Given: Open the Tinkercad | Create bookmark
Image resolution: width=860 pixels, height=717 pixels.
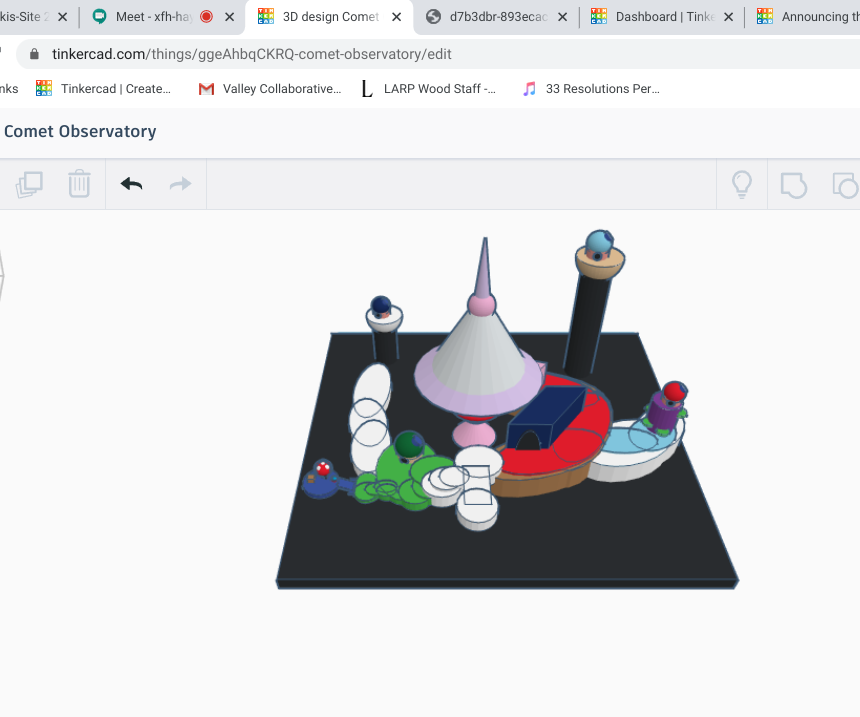Looking at the screenshot, I should coord(104,89).
